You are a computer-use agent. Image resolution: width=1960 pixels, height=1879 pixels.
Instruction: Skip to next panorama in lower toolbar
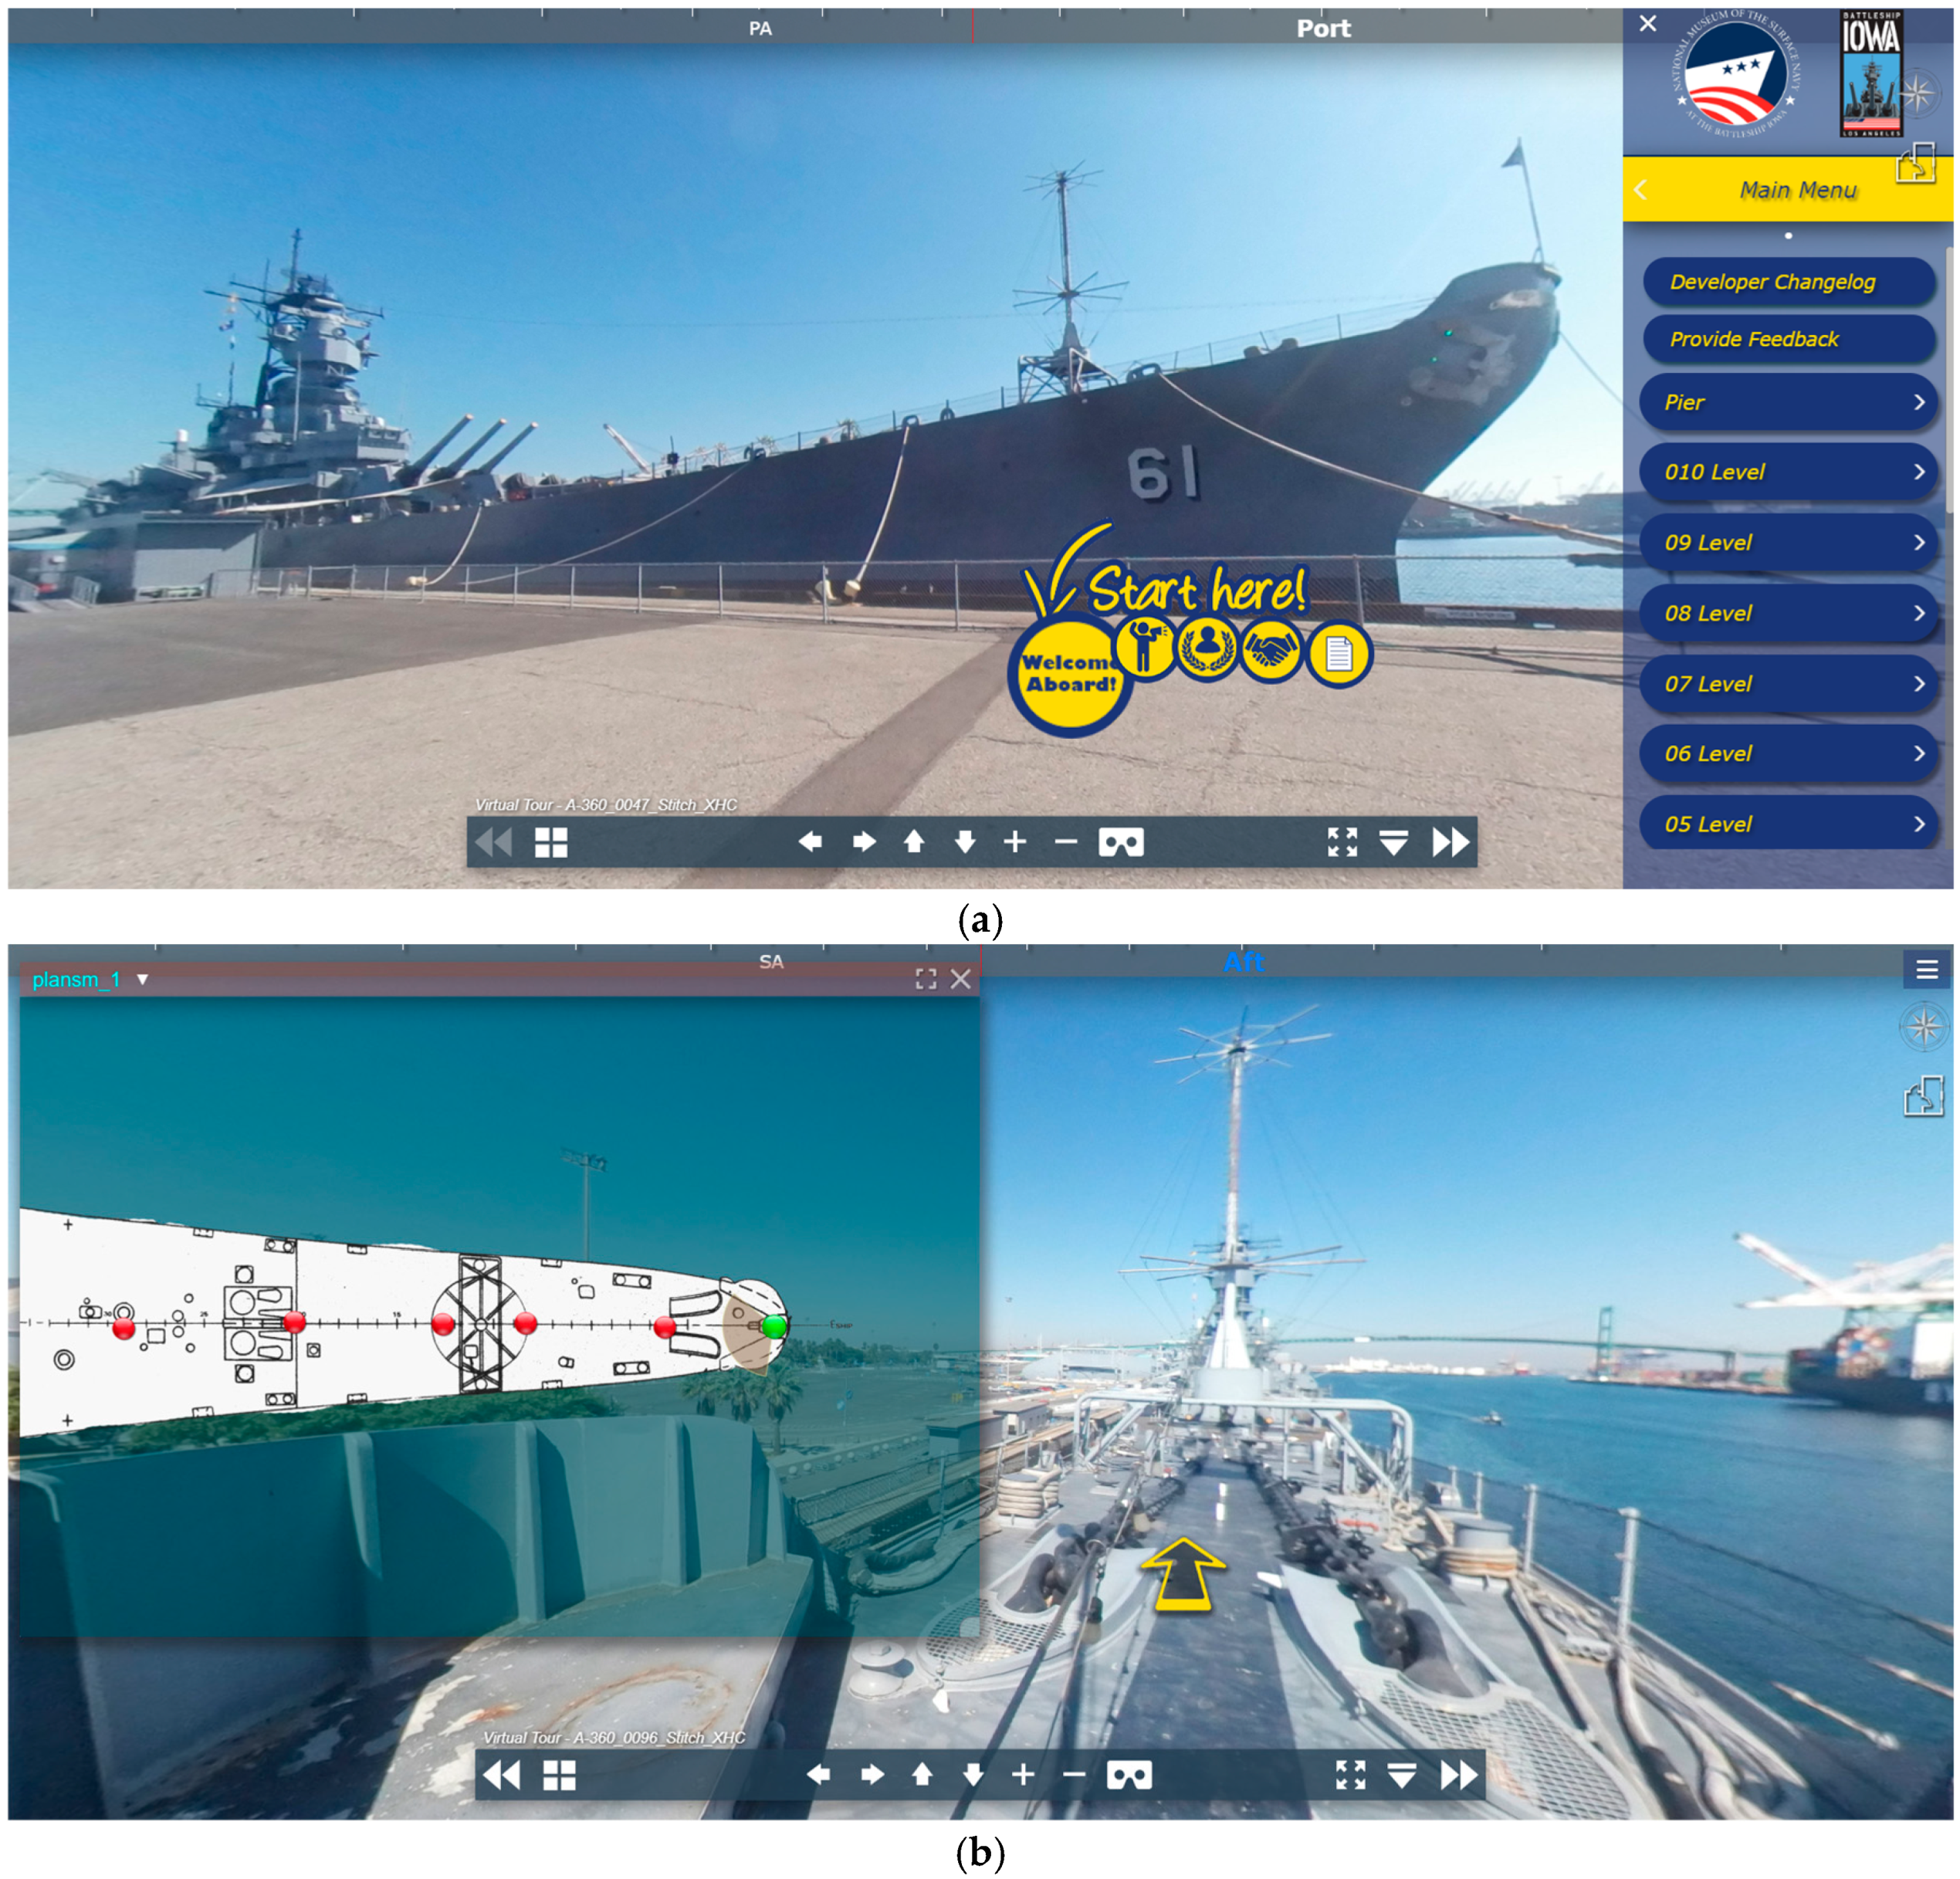pyautogui.click(x=1458, y=1775)
